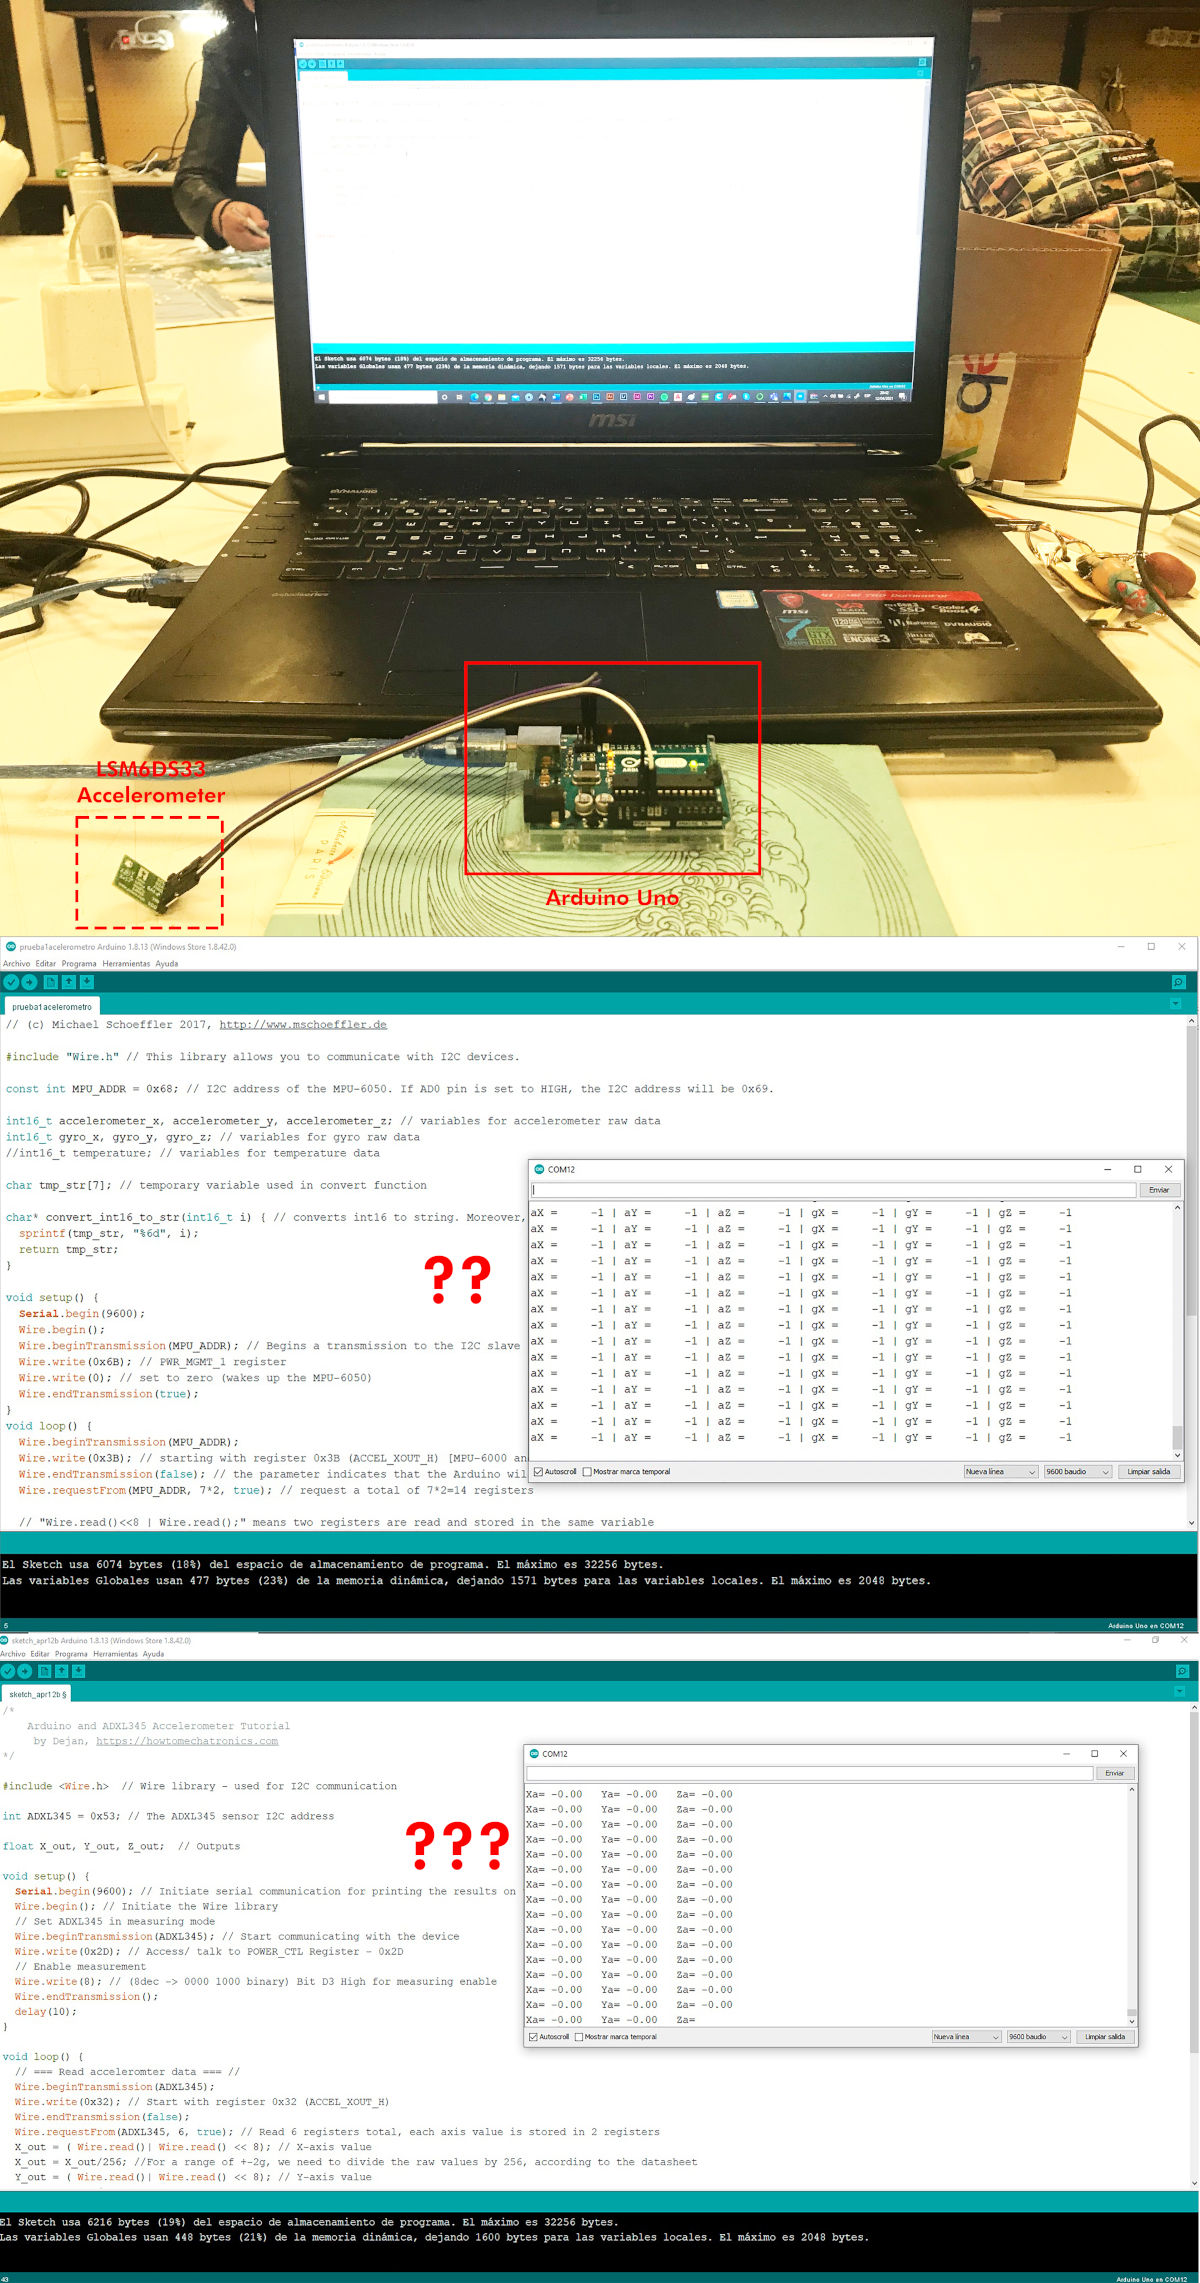Click Enviar in the Xa/Ya/Za serial monitor
This screenshot has height=2283, width=1200.
(1115, 1773)
